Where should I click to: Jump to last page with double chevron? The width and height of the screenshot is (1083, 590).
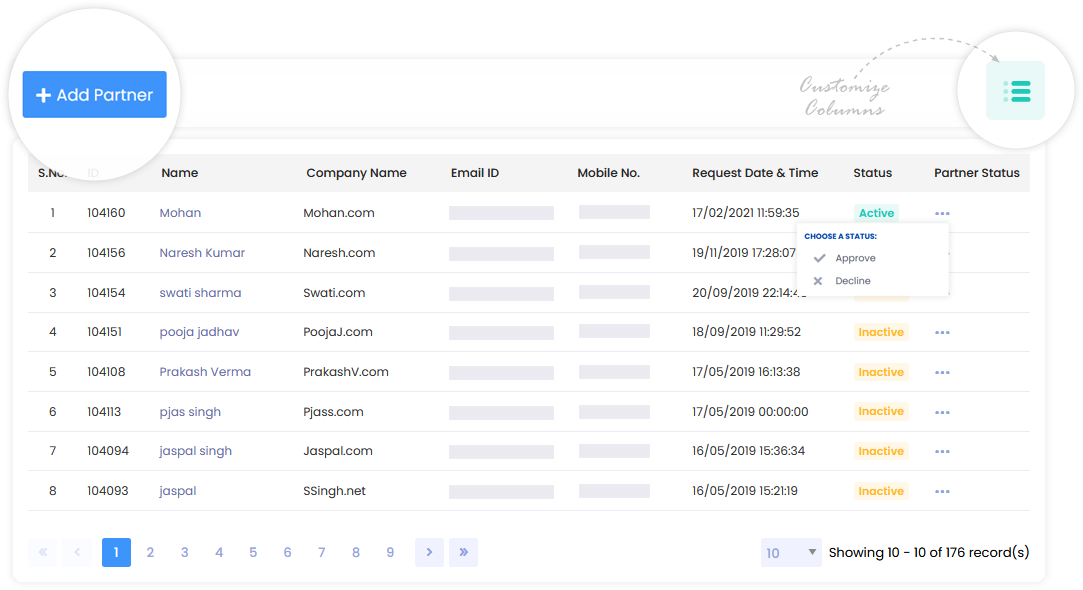(x=463, y=552)
